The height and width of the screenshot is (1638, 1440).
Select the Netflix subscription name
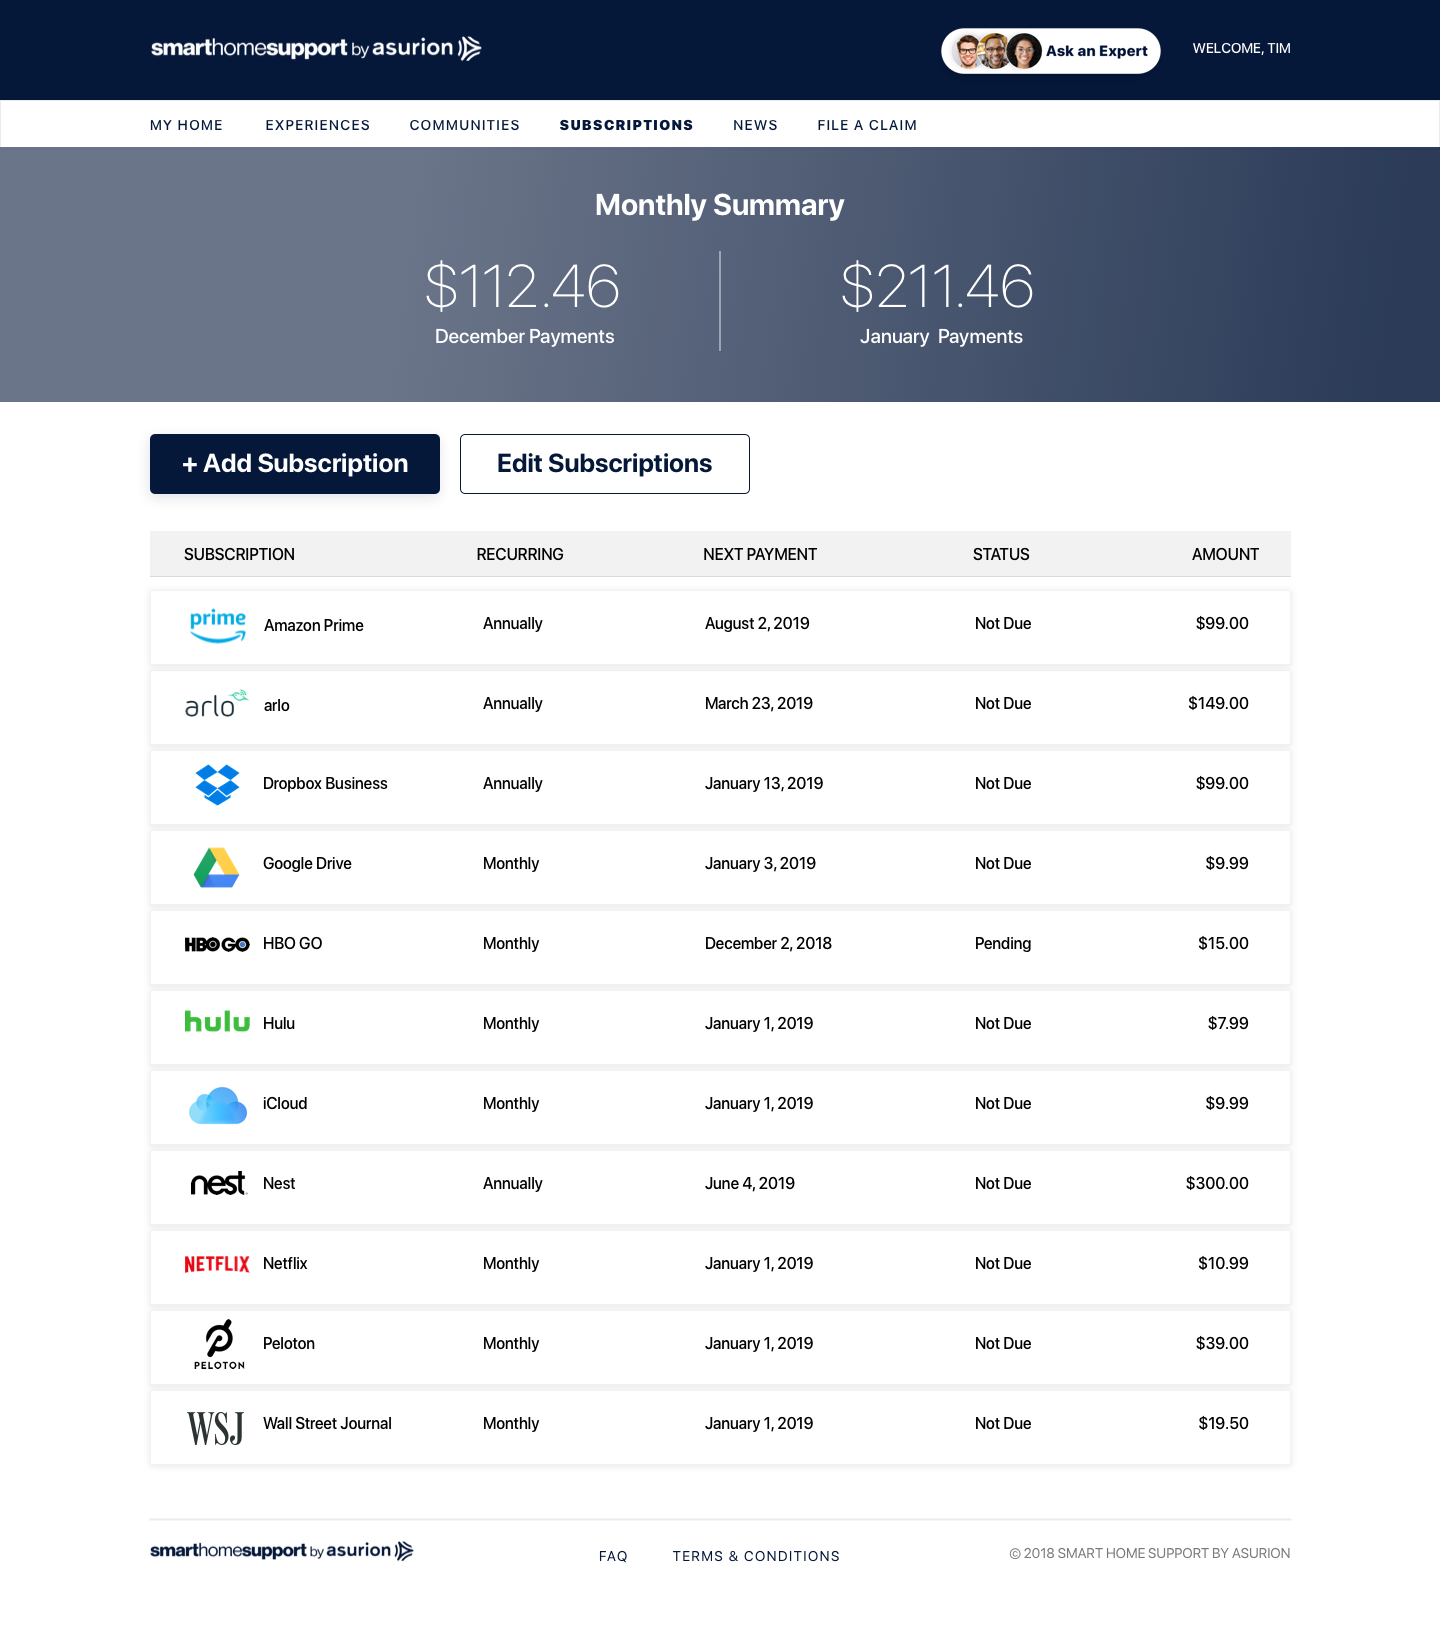coord(285,1263)
